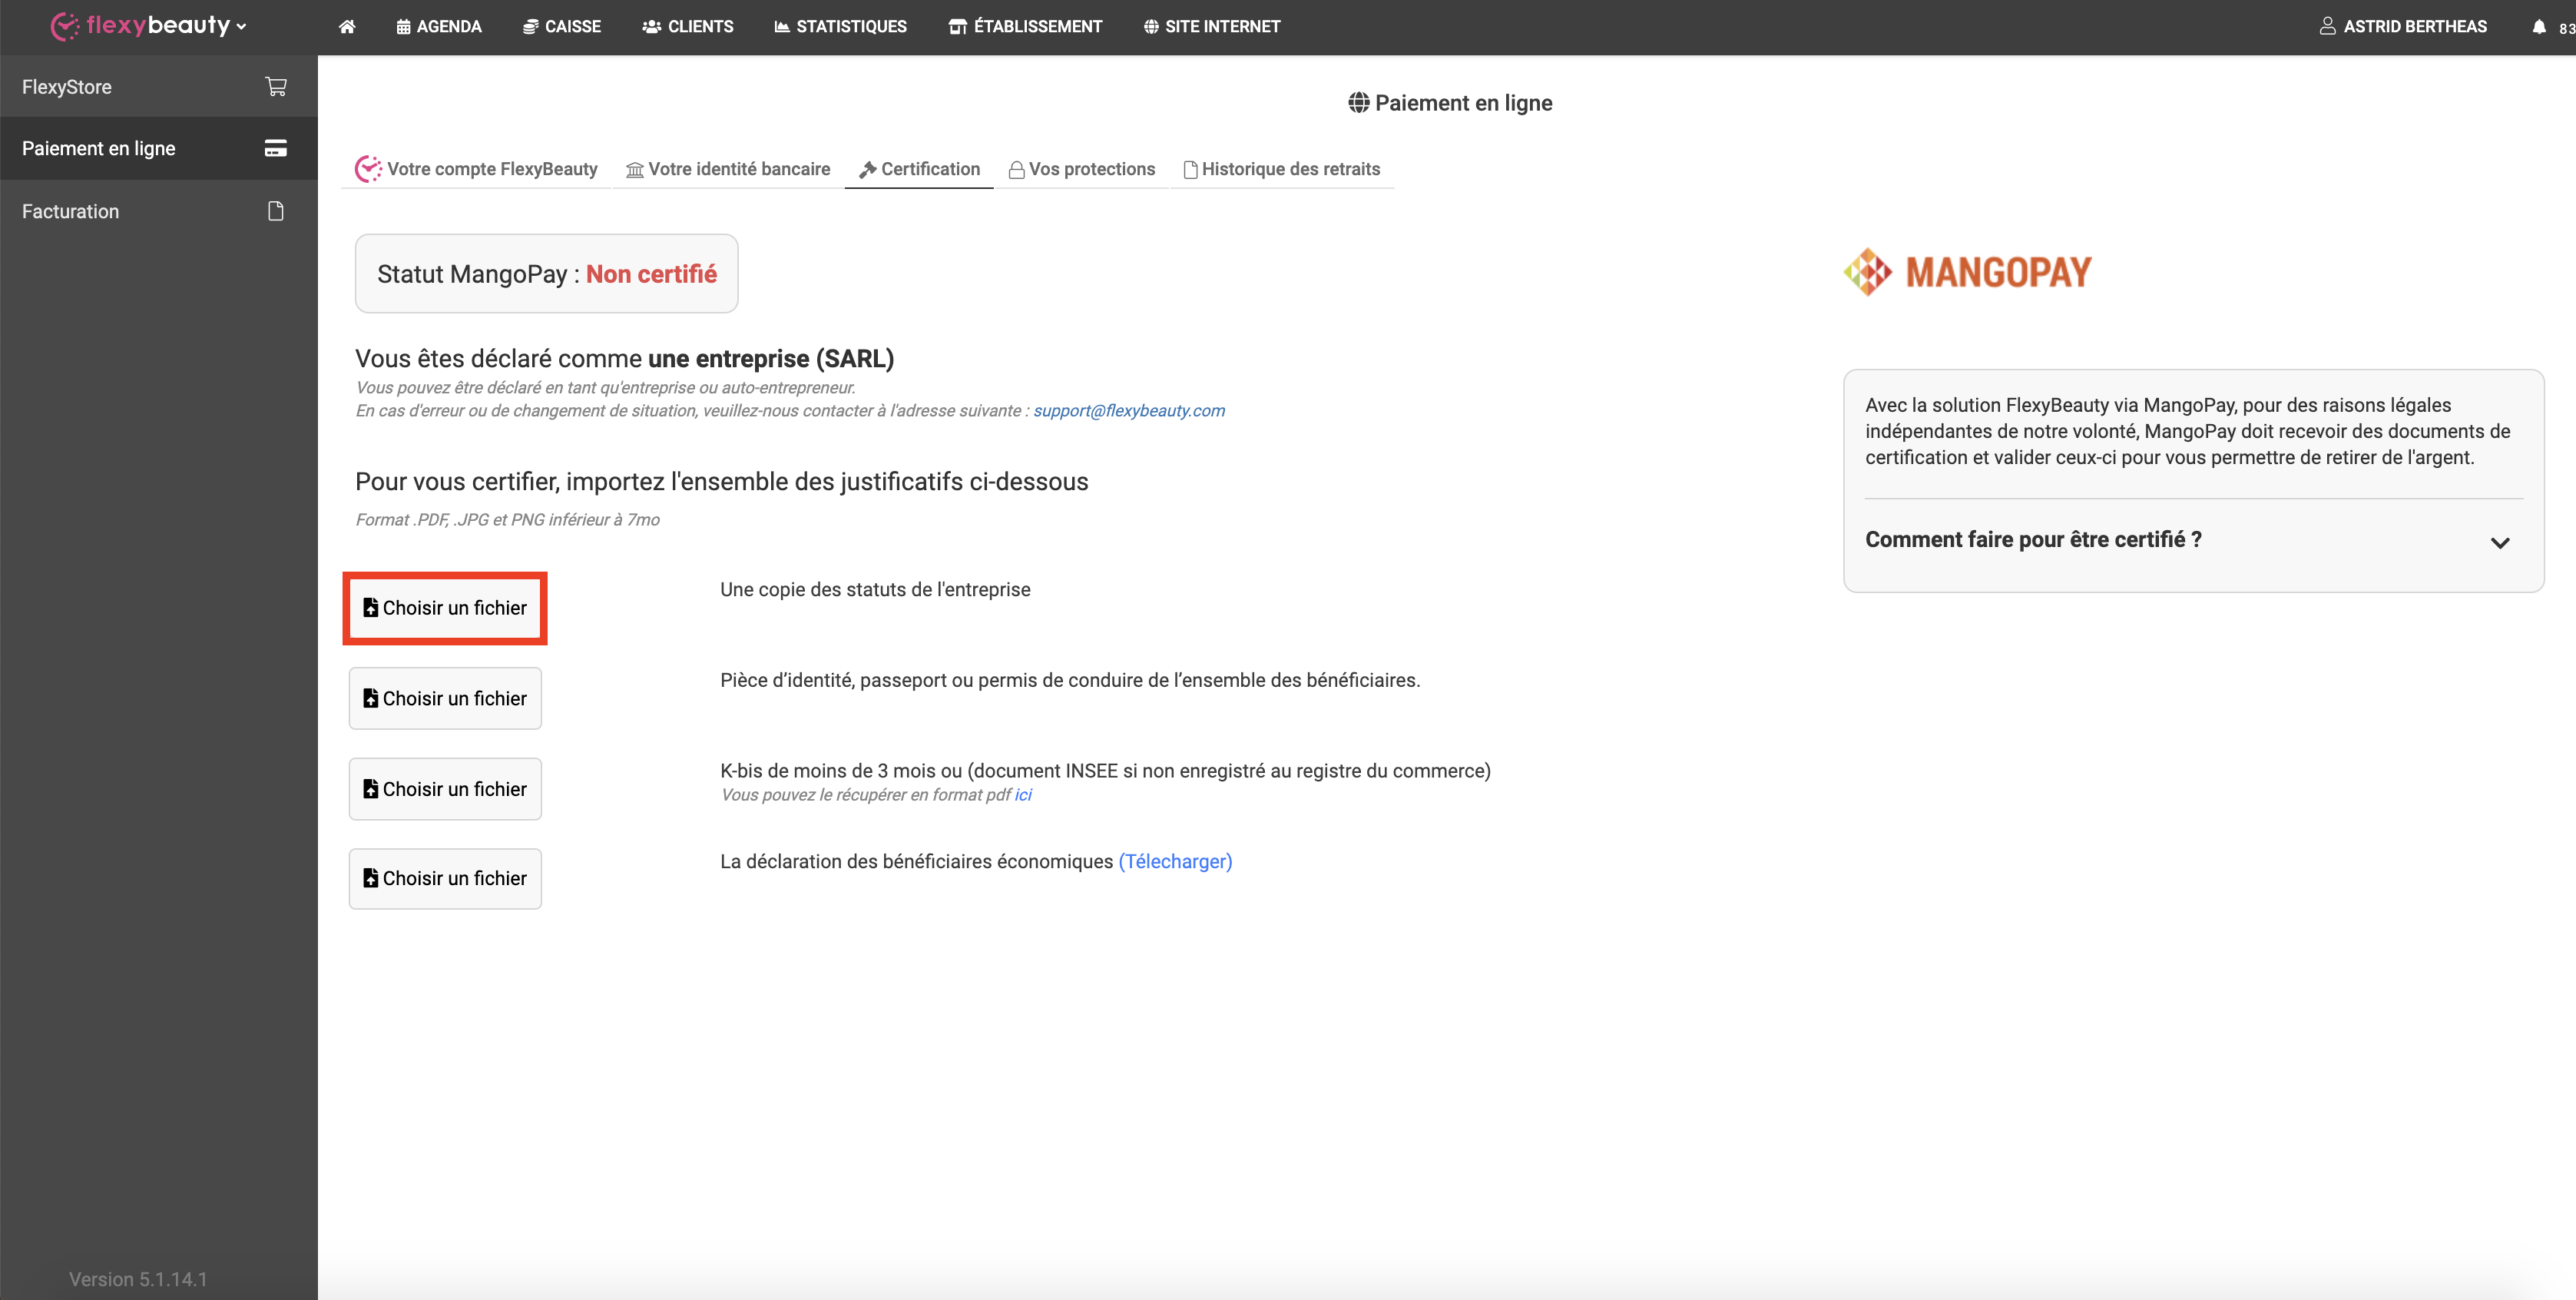Click the Facturation document icon

(x=276, y=211)
